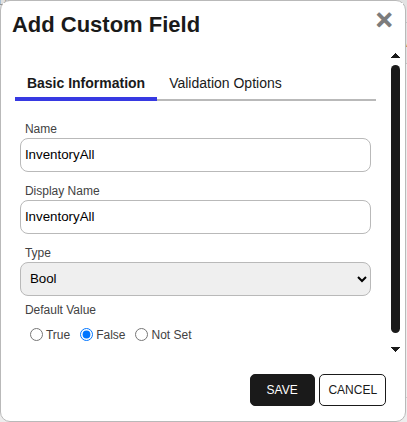Image resolution: width=407 pixels, height=422 pixels.
Task: Cancel adding the custom field
Action: point(352,390)
